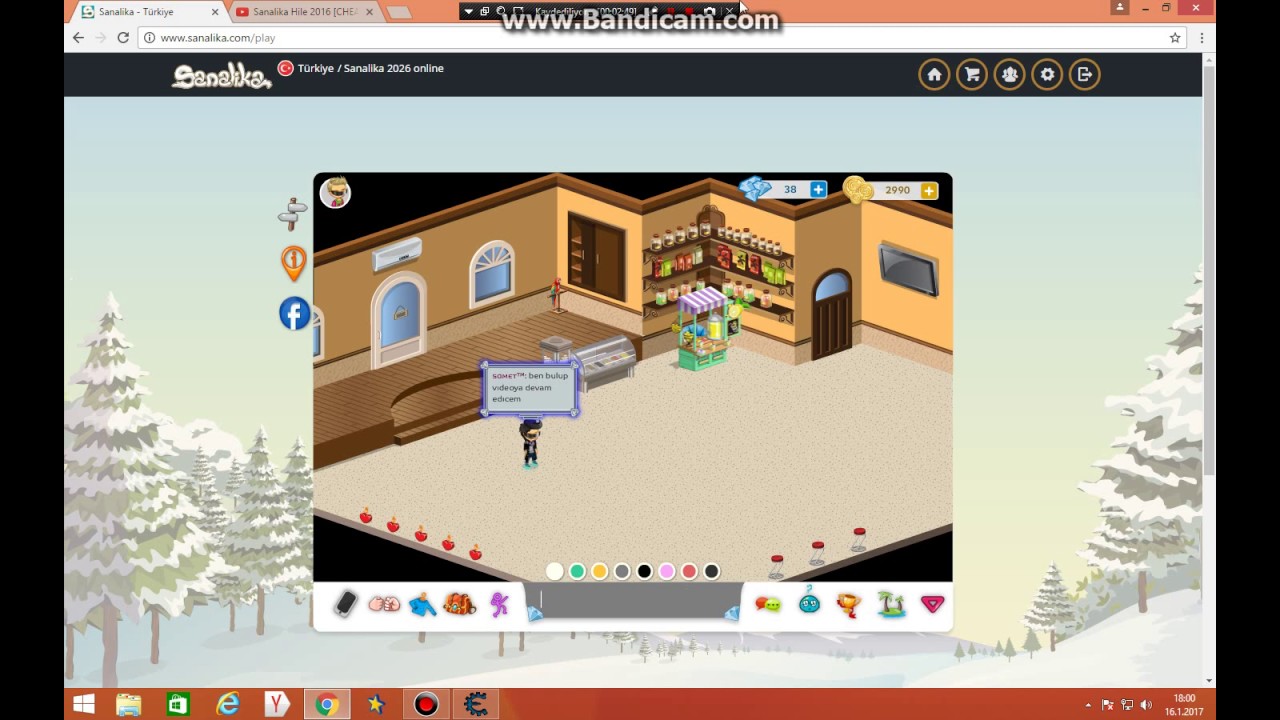Click the blue arched door on left wall
Viewport: 1280px width, 720px height.
click(399, 318)
